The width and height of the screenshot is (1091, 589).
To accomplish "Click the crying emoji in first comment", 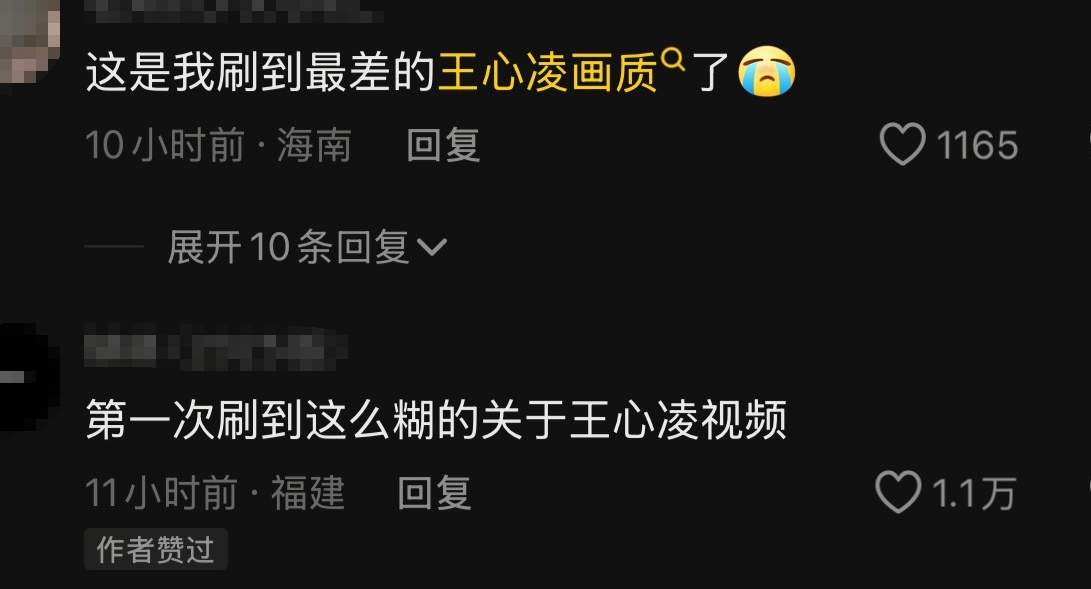I will (767, 71).
